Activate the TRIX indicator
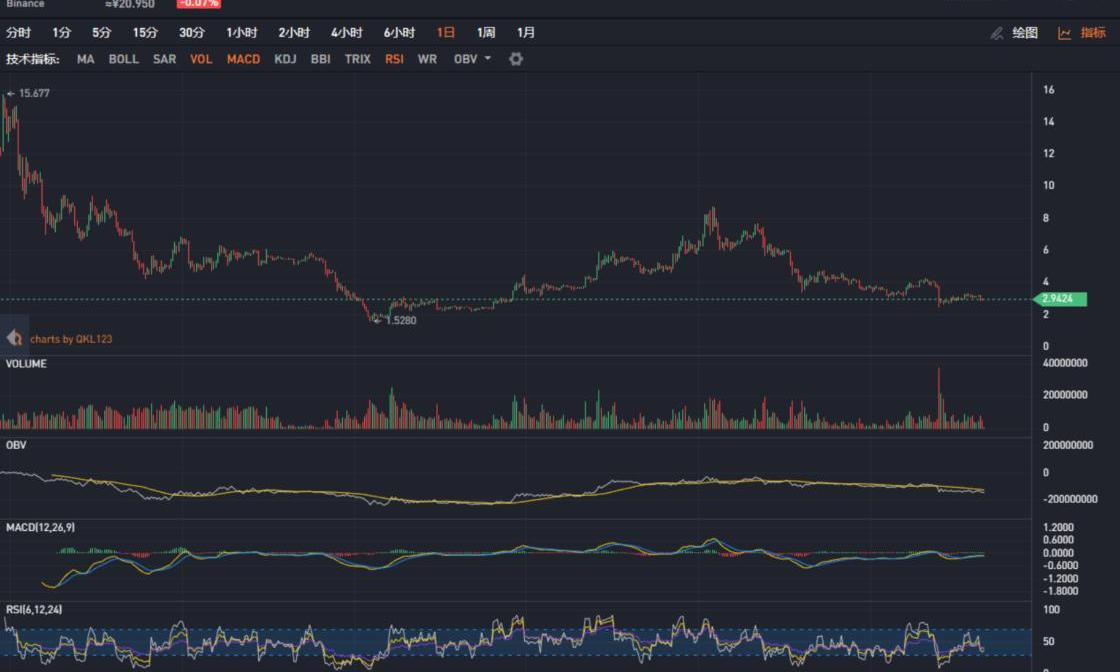The height and width of the screenshot is (672, 1120). click(357, 59)
